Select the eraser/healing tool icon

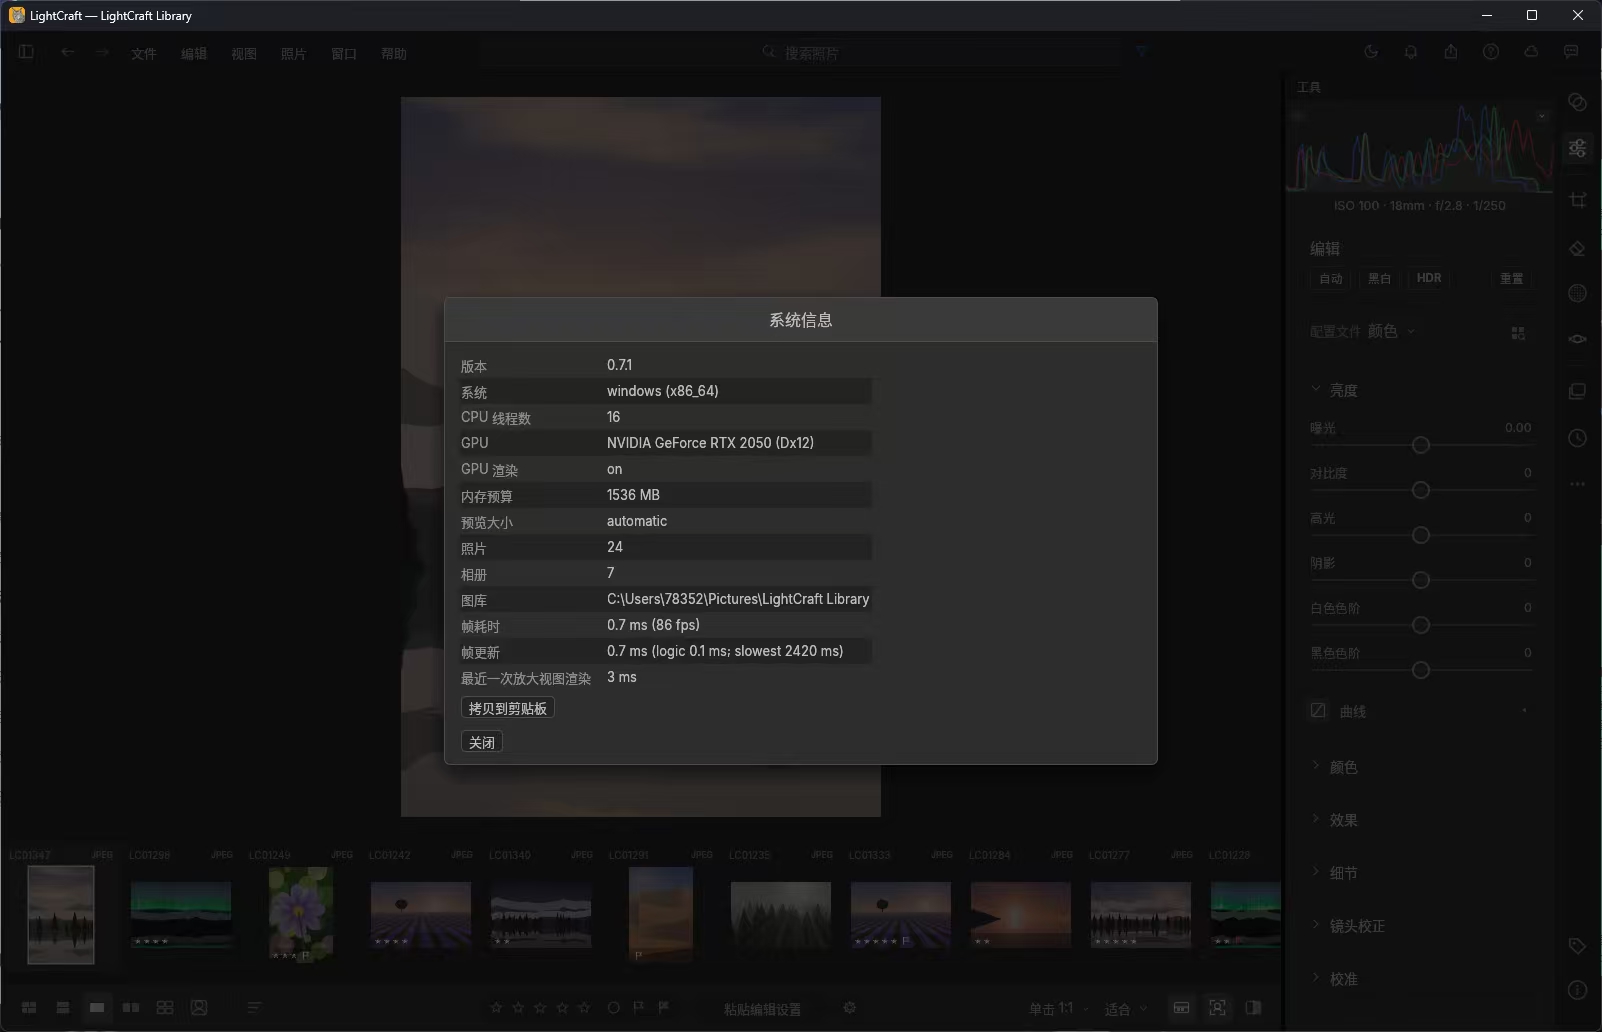click(1577, 248)
